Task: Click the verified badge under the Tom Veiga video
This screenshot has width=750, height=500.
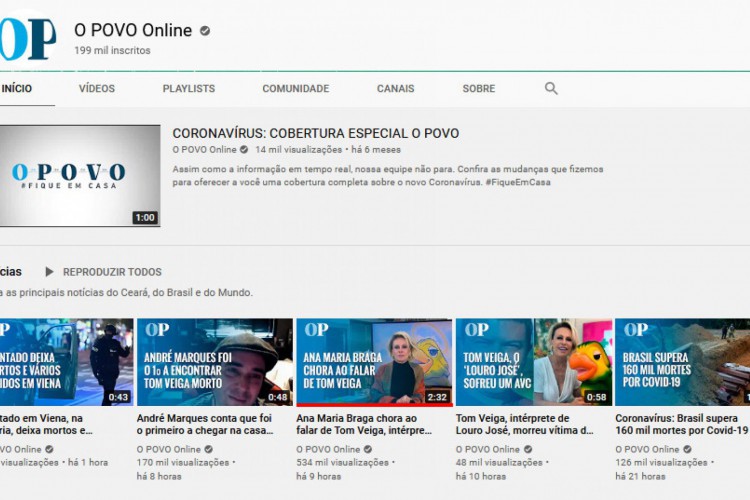Action: (528, 449)
